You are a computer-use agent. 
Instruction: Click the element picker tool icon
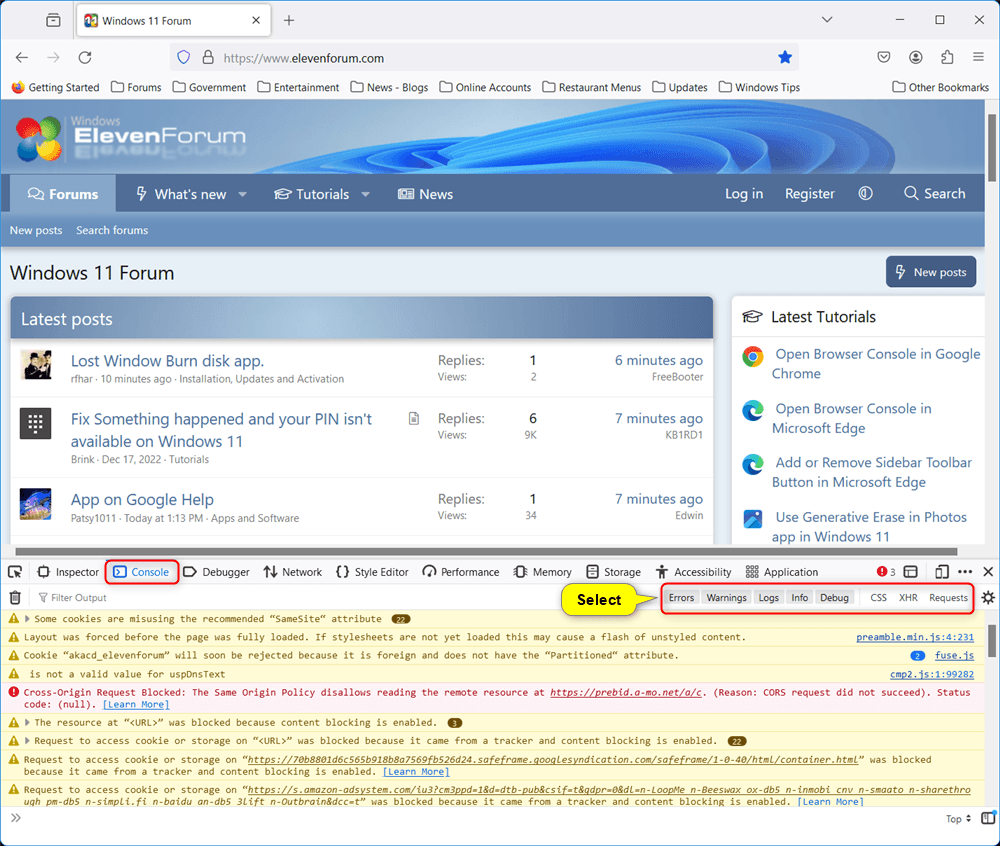coord(15,572)
